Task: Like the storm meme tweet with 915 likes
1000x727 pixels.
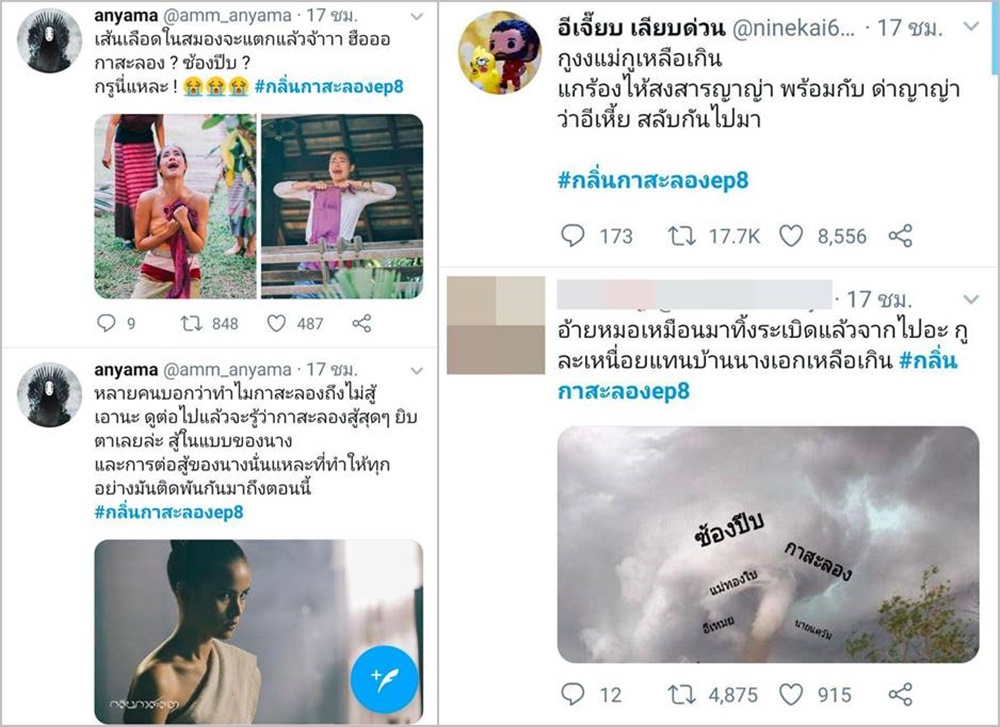Action: pyautogui.click(x=791, y=694)
